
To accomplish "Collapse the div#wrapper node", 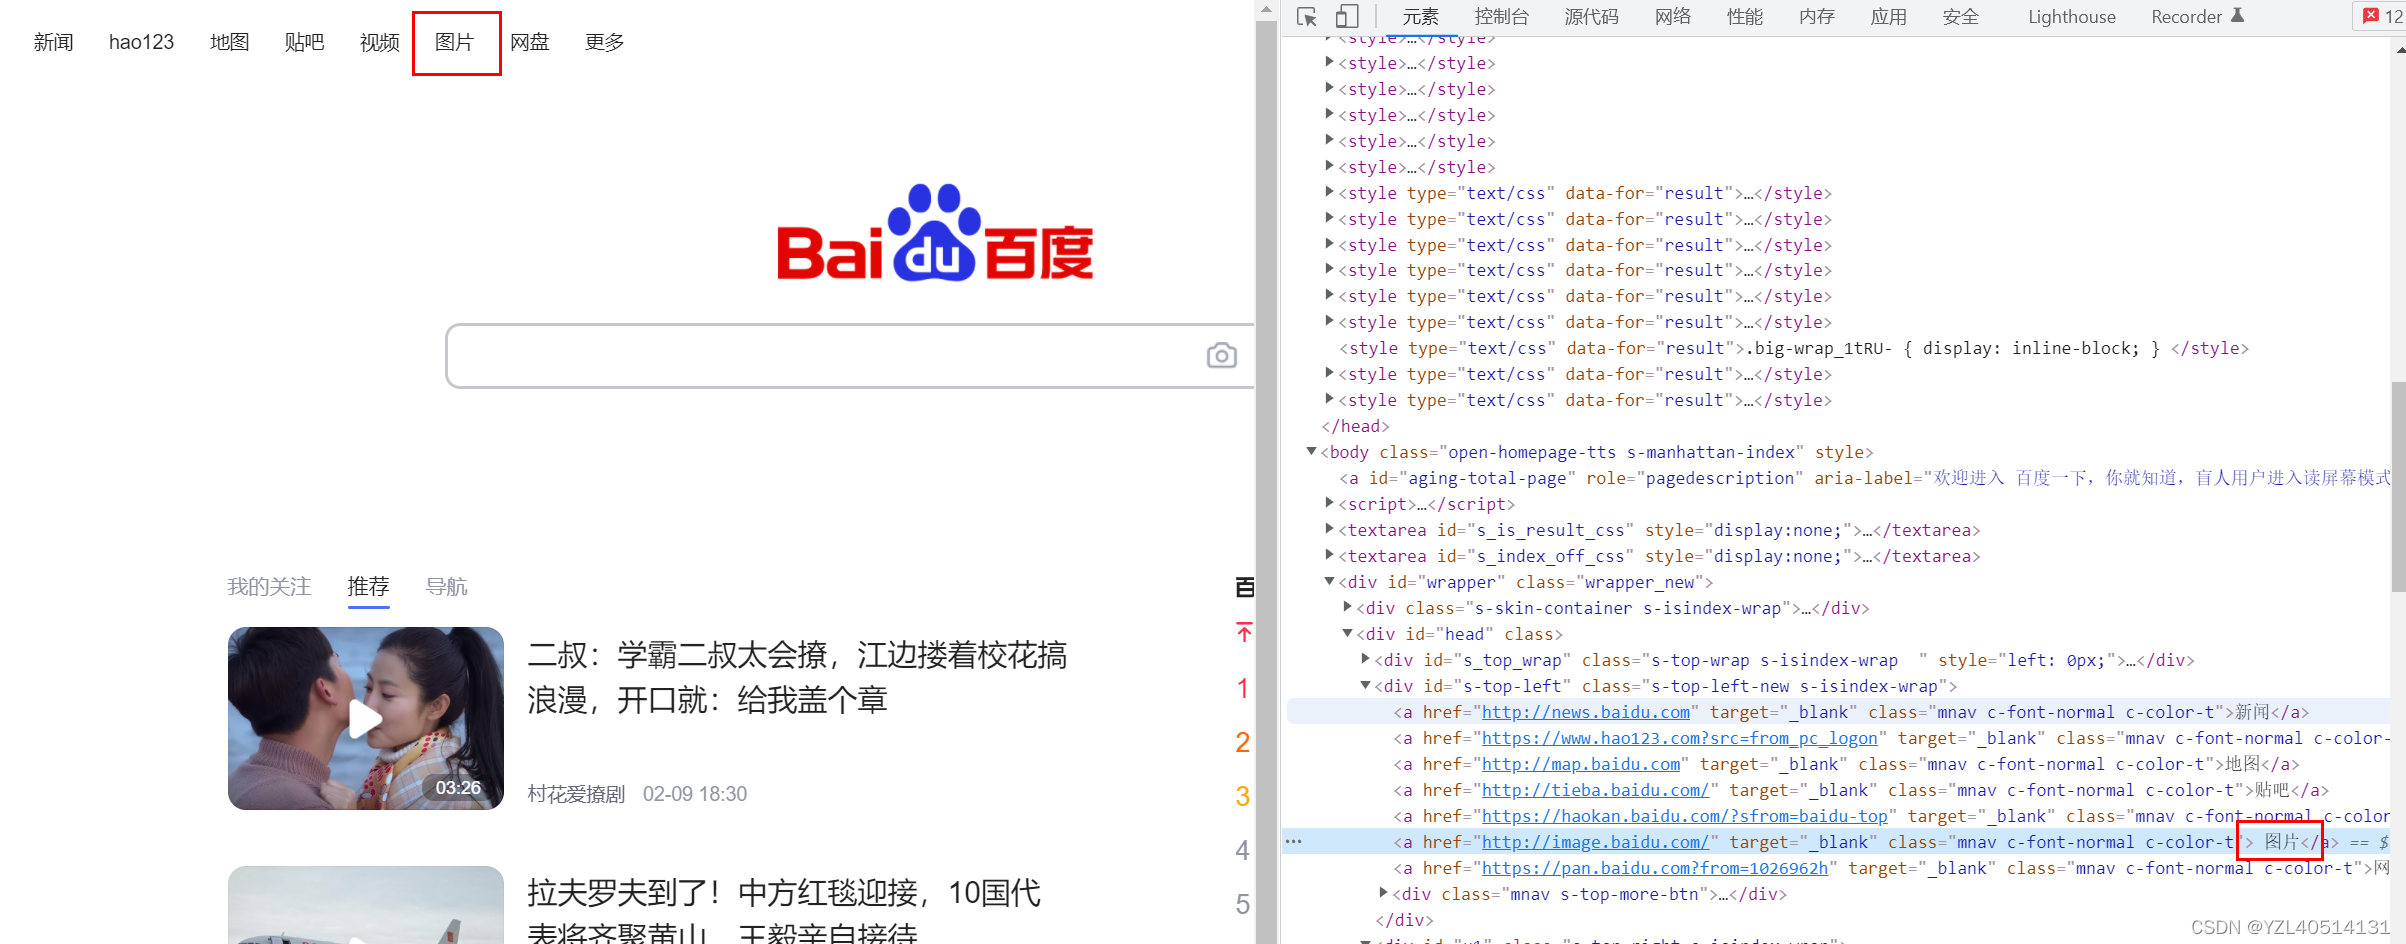I will [1329, 581].
